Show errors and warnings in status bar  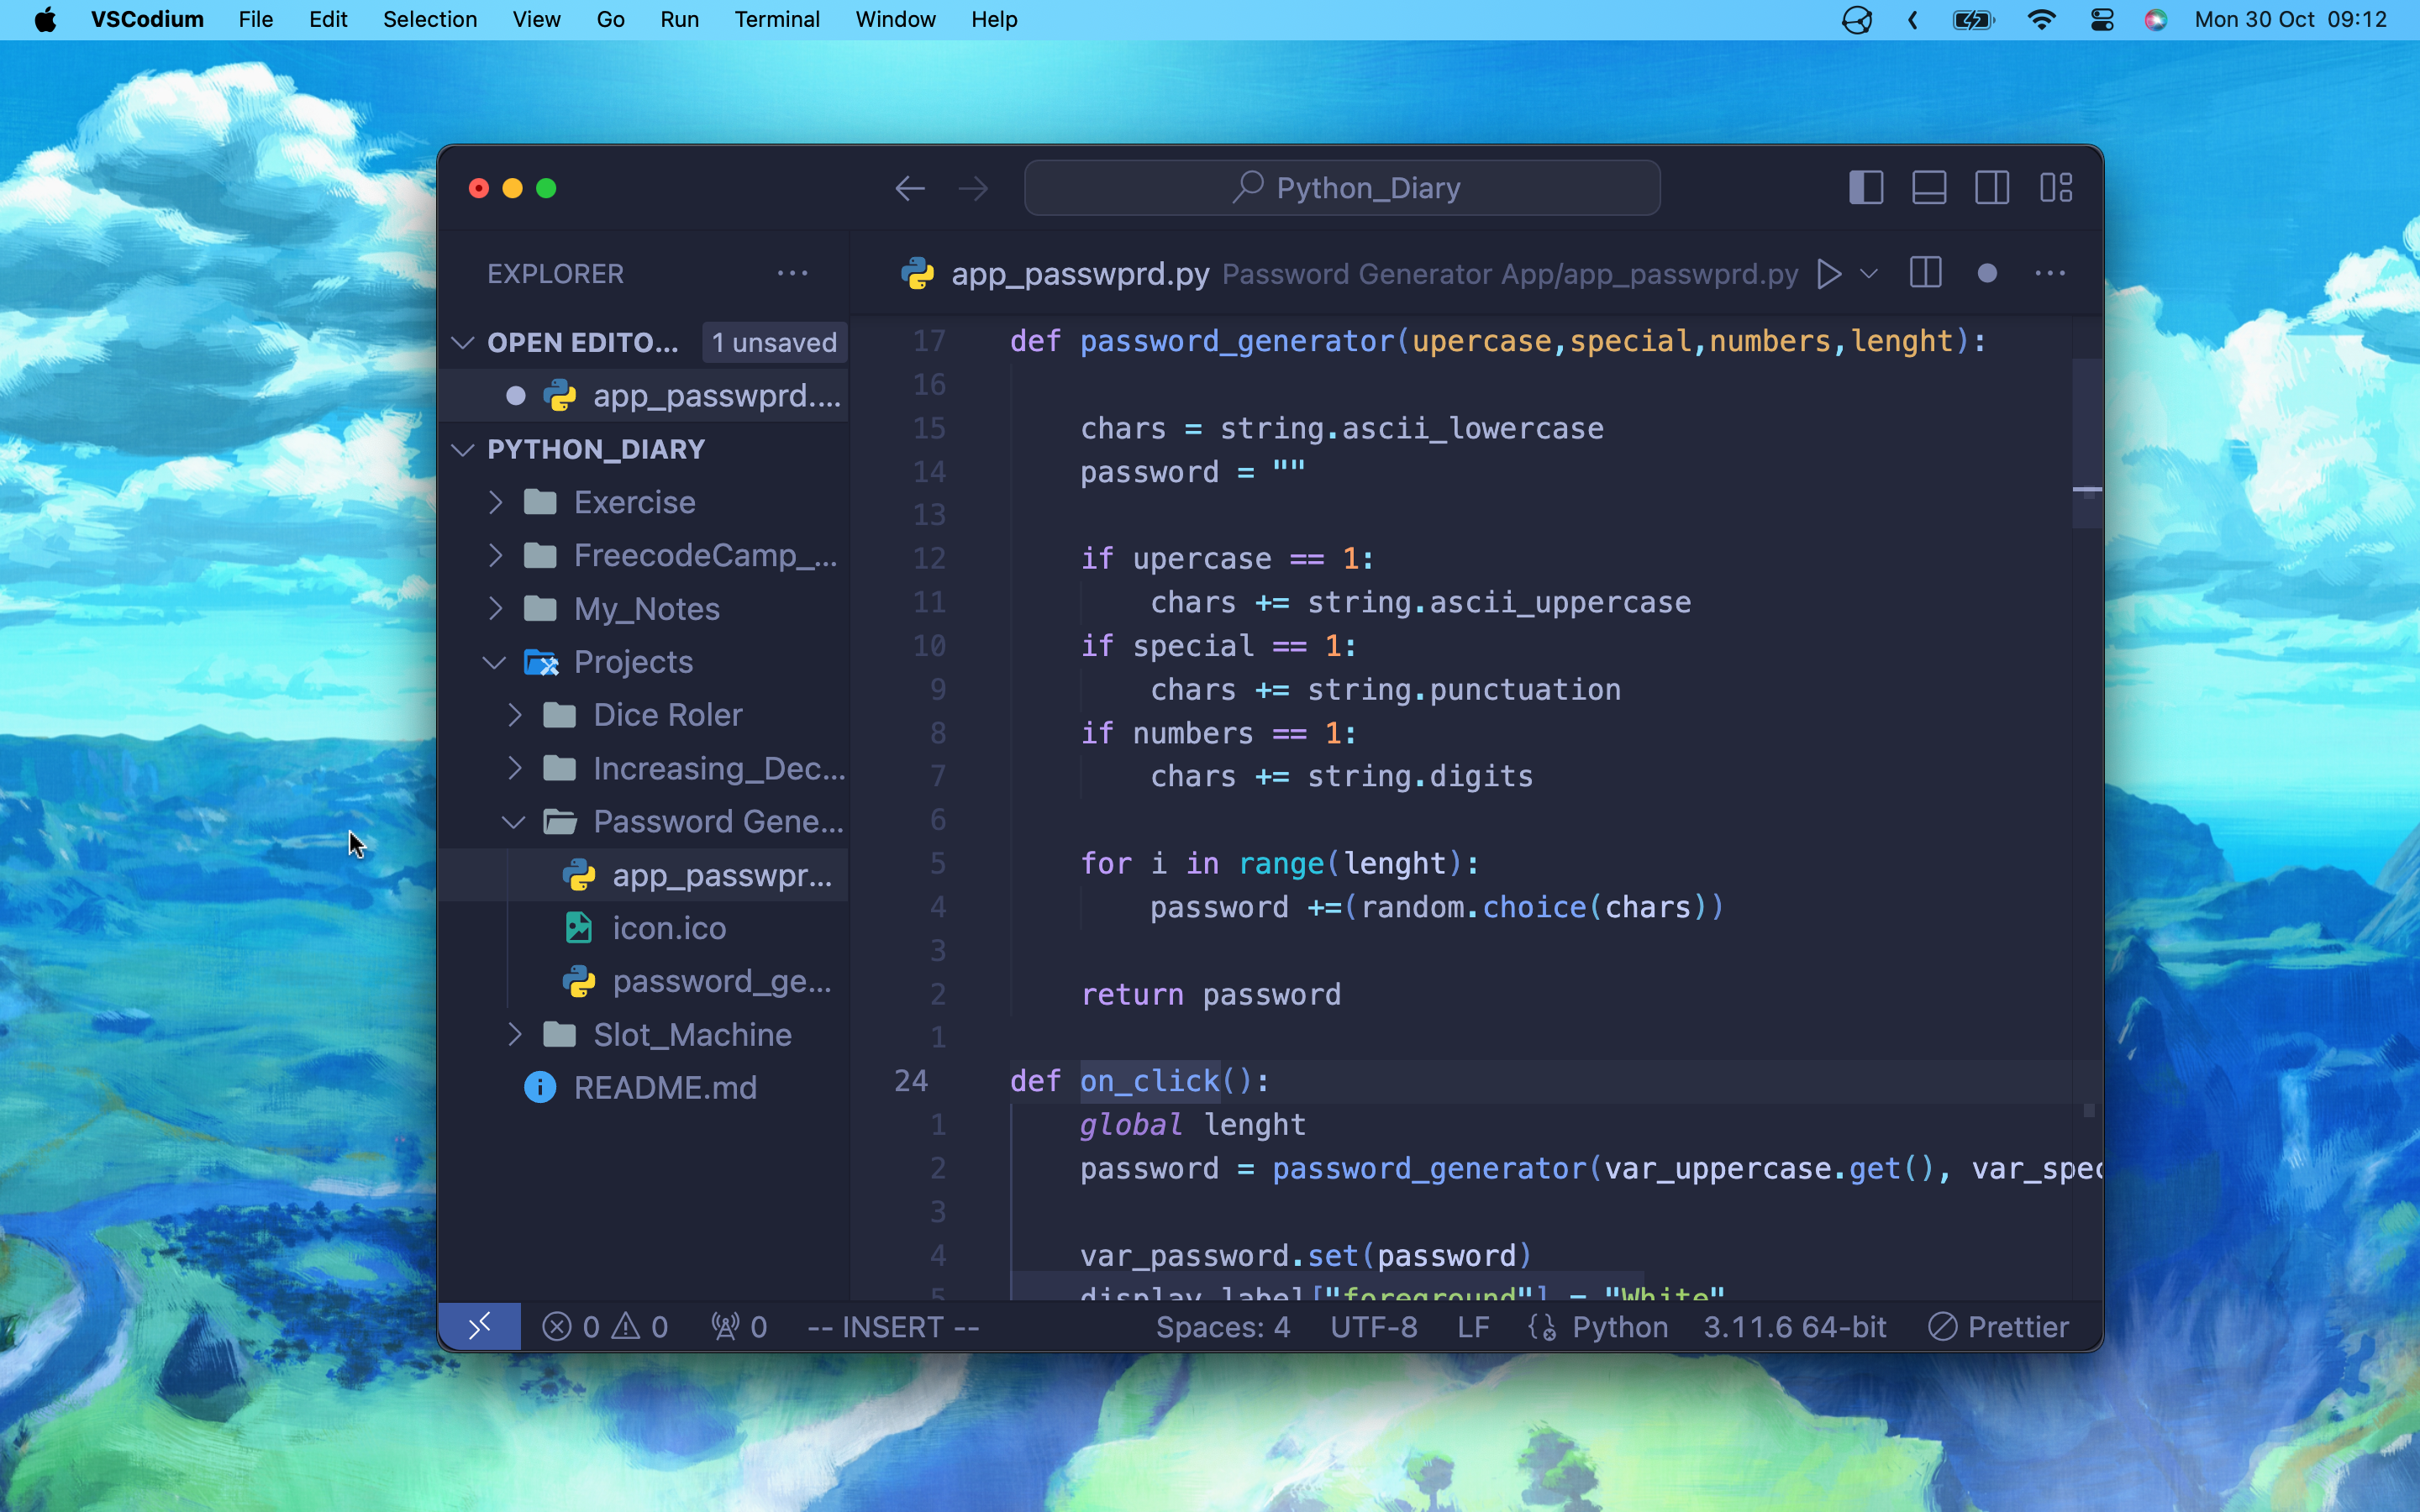click(605, 1327)
